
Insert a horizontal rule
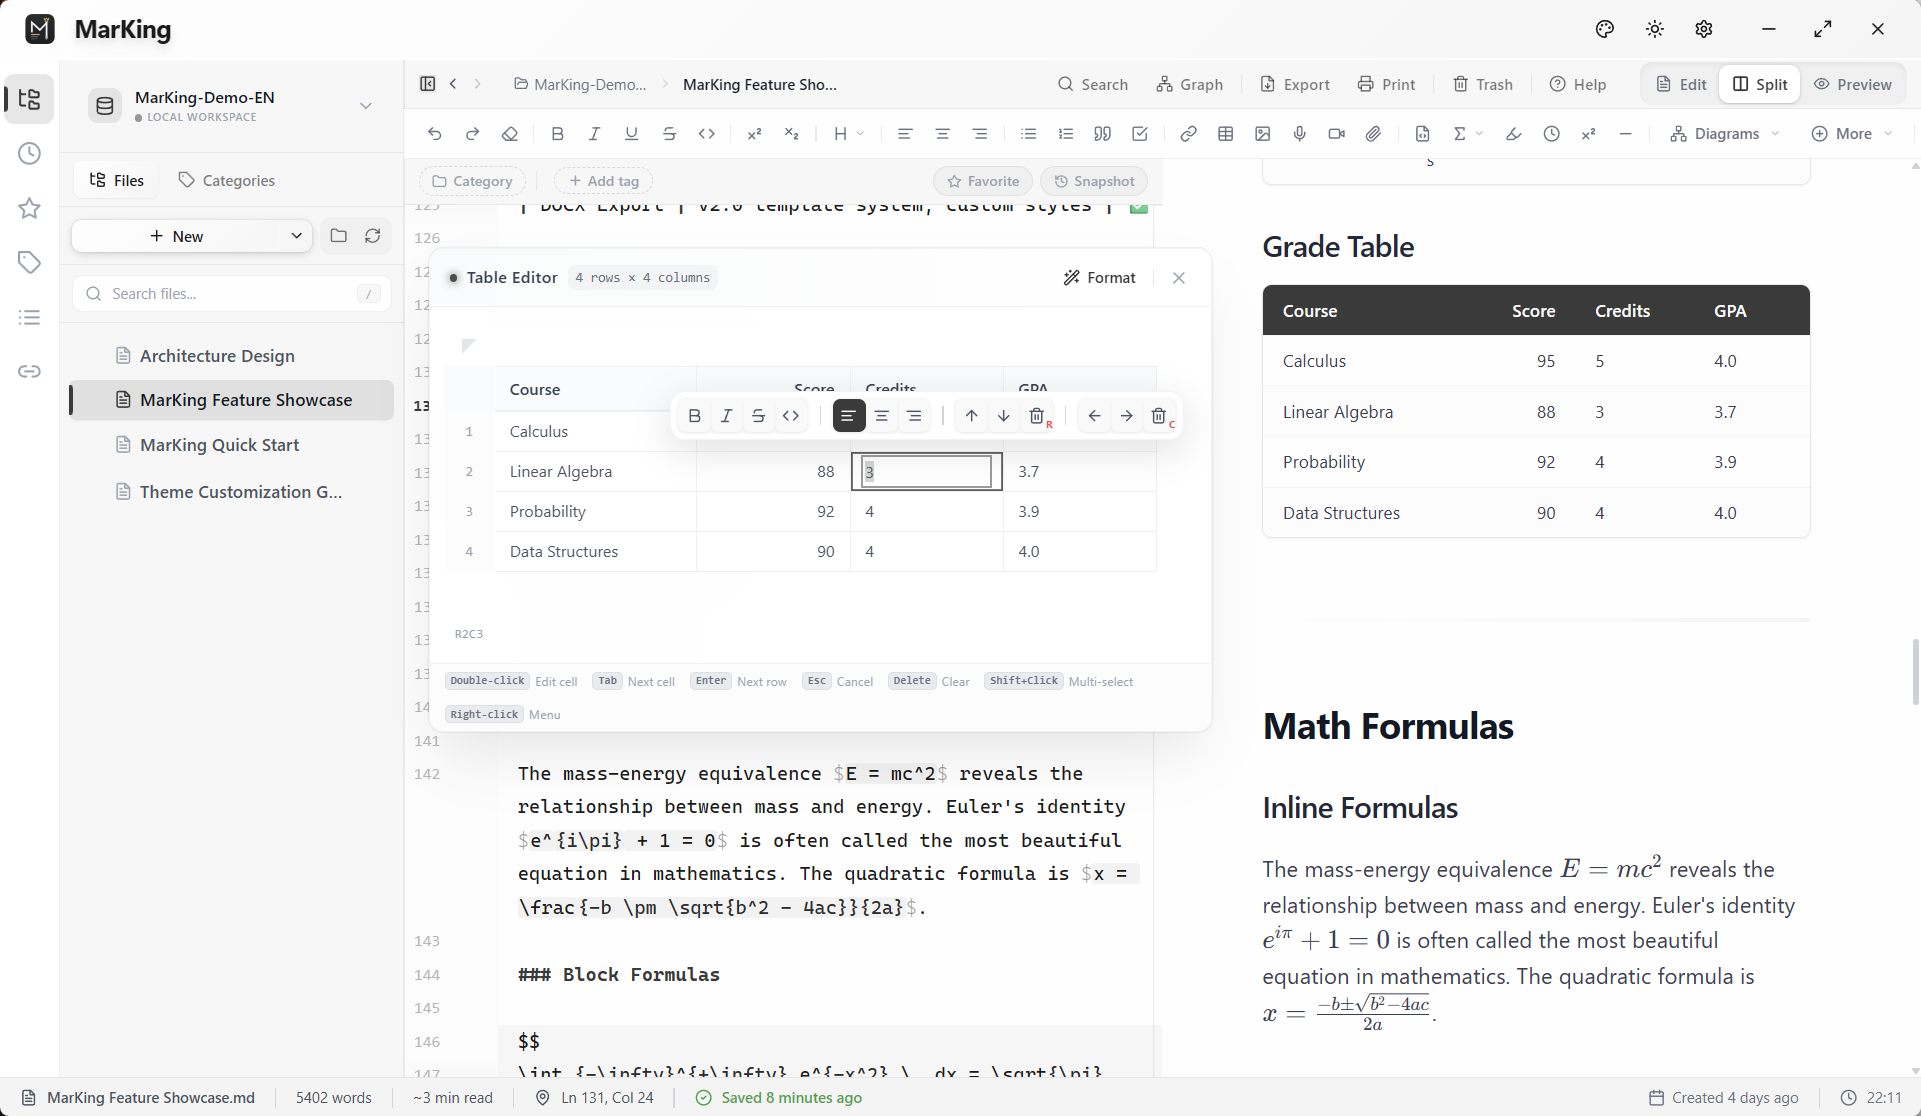(1626, 134)
